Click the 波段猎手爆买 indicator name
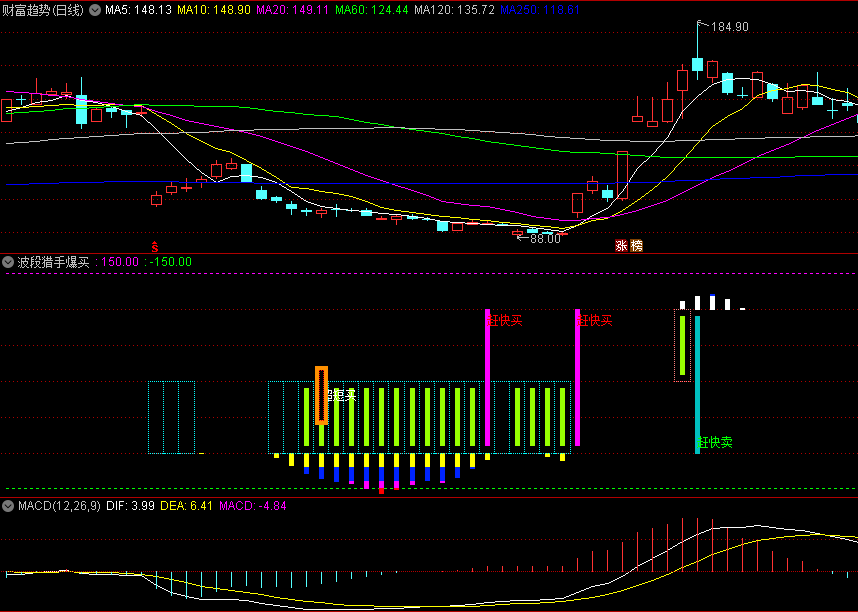 pos(53,262)
